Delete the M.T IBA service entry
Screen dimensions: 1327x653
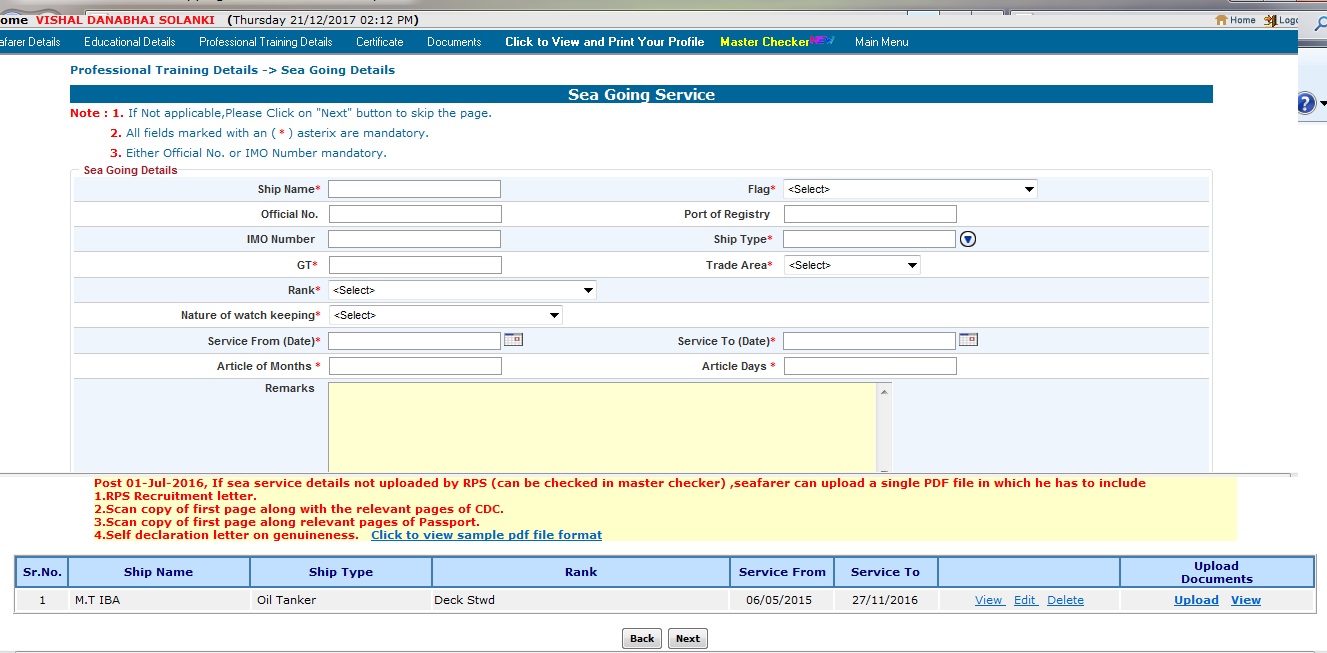tap(1065, 600)
